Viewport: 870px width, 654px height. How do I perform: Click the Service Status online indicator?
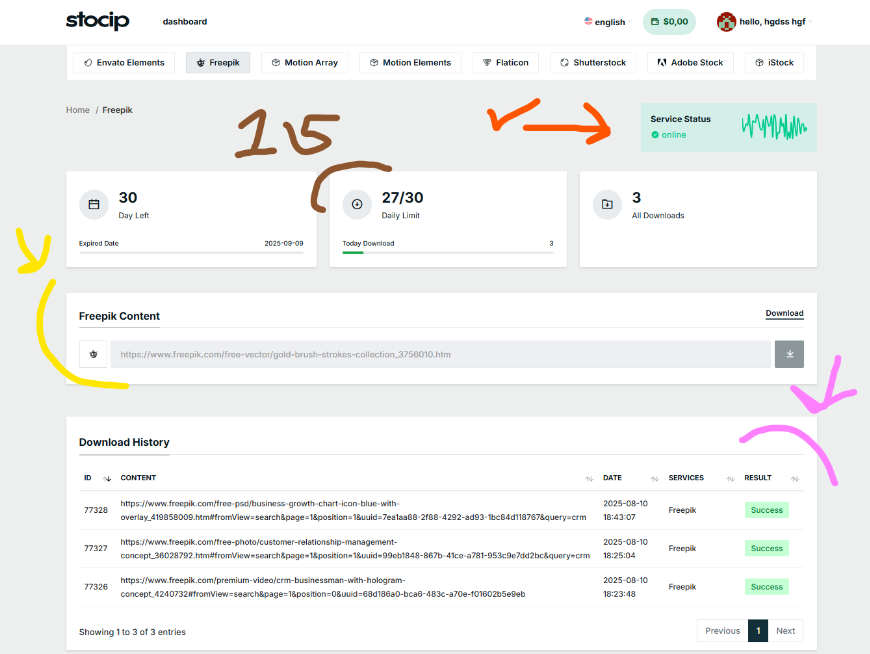[x=668, y=135]
